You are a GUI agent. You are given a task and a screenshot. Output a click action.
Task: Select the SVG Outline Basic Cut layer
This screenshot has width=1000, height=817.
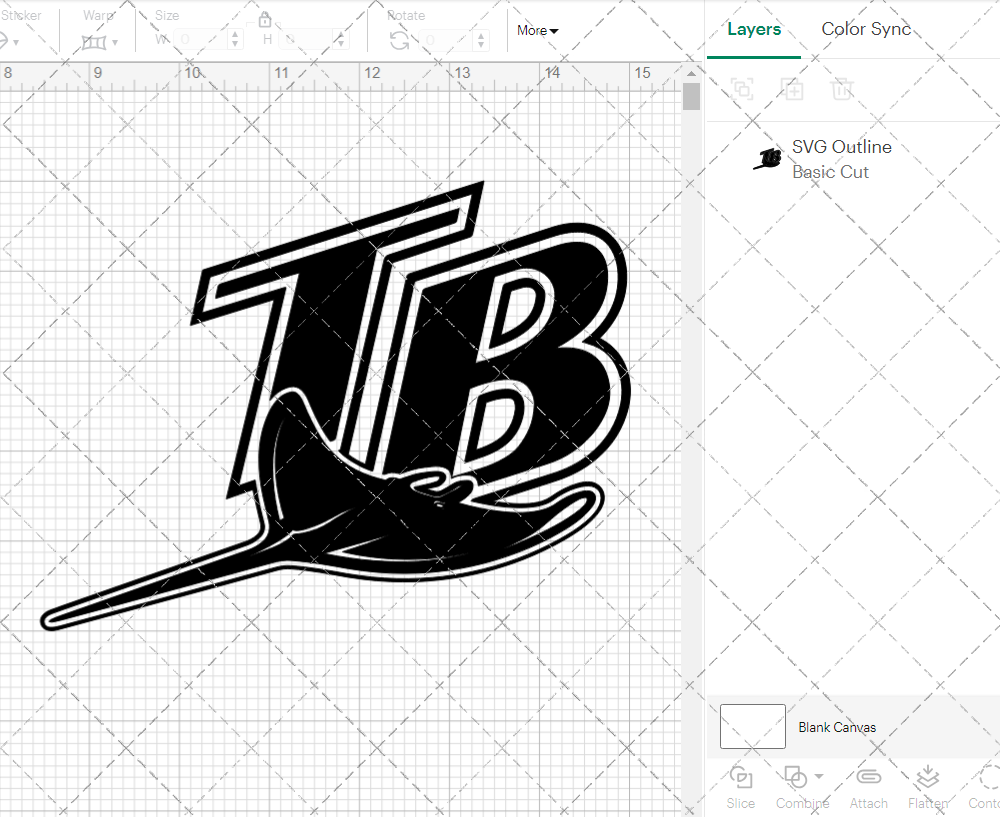click(841, 158)
